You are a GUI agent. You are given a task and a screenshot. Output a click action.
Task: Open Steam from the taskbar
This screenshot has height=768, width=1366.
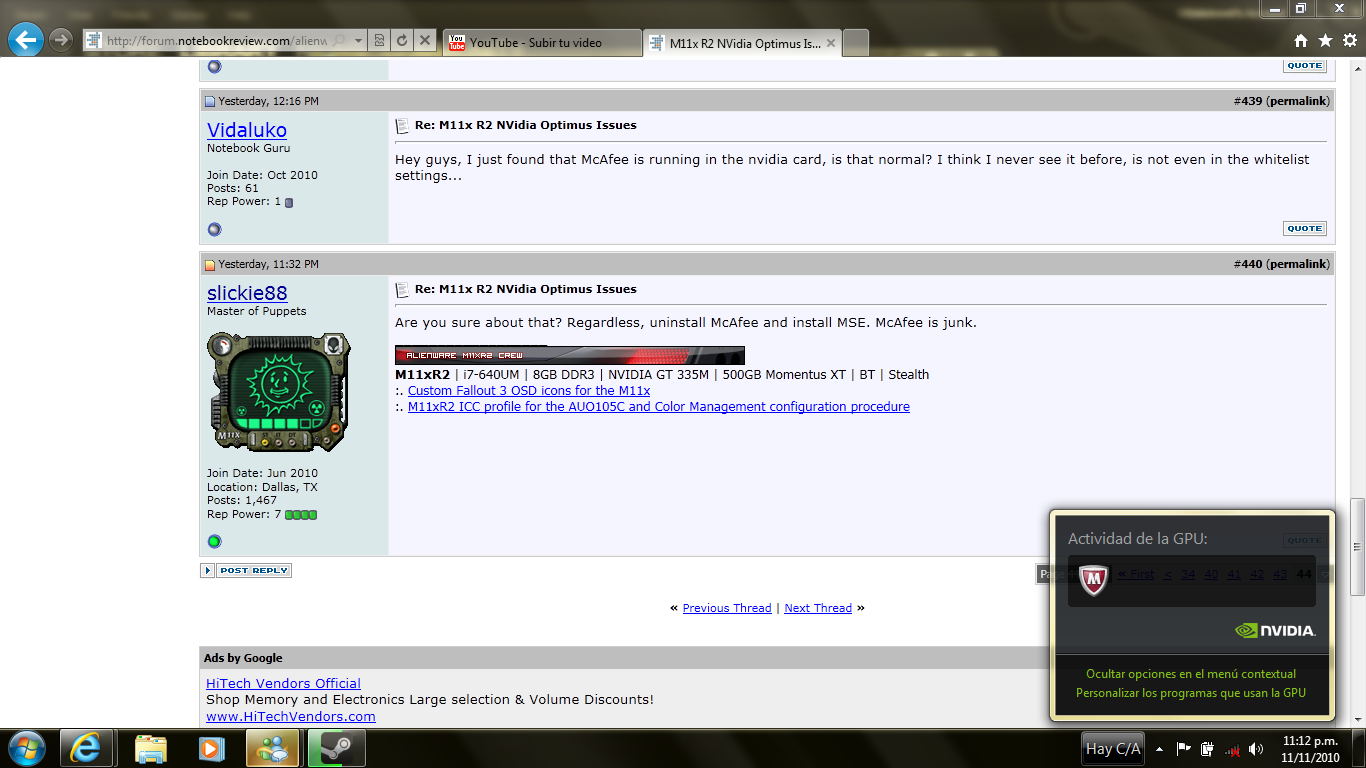coord(336,748)
